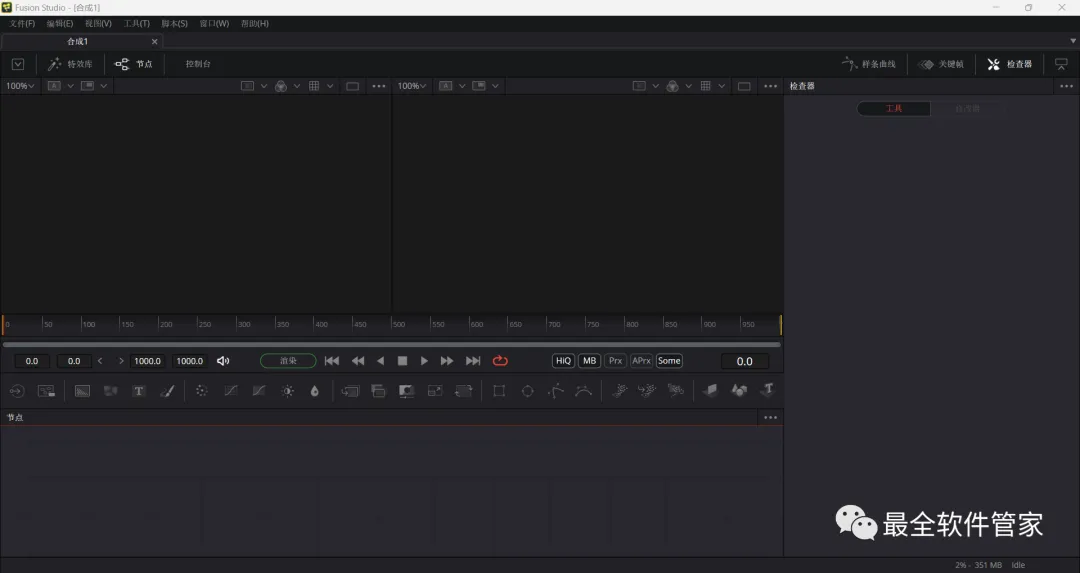Open the 文件(F) menu
The width and height of the screenshot is (1080, 573).
22,23
